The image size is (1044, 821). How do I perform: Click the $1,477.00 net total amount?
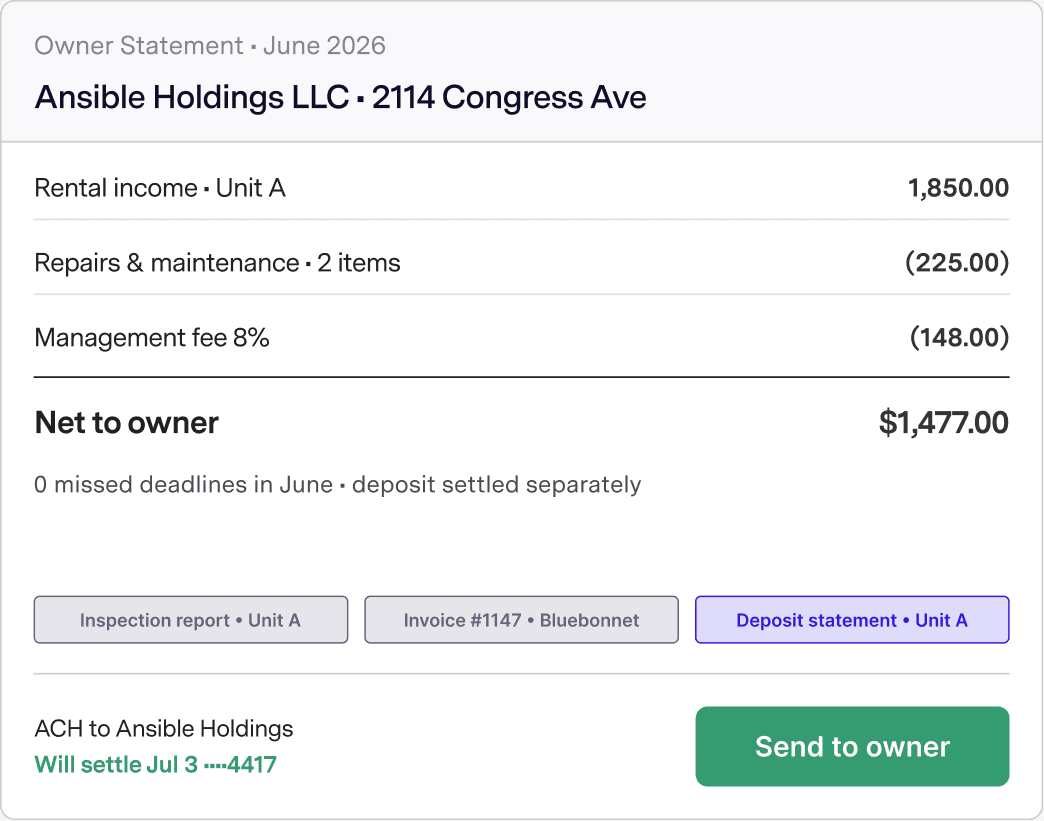click(943, 422)
